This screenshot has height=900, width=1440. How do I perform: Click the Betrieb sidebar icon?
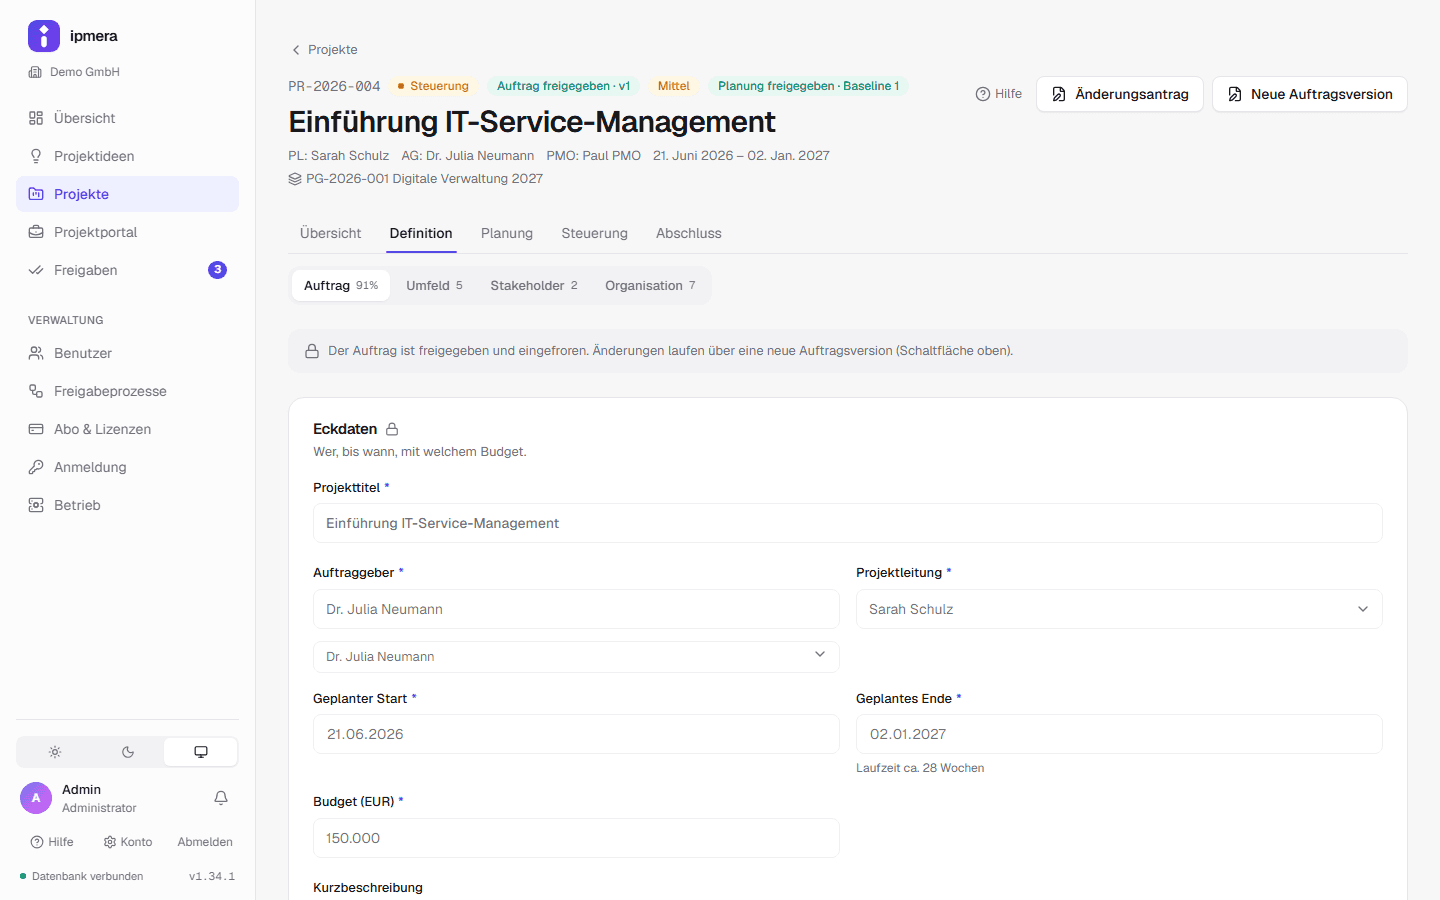[x=36, y=505]
